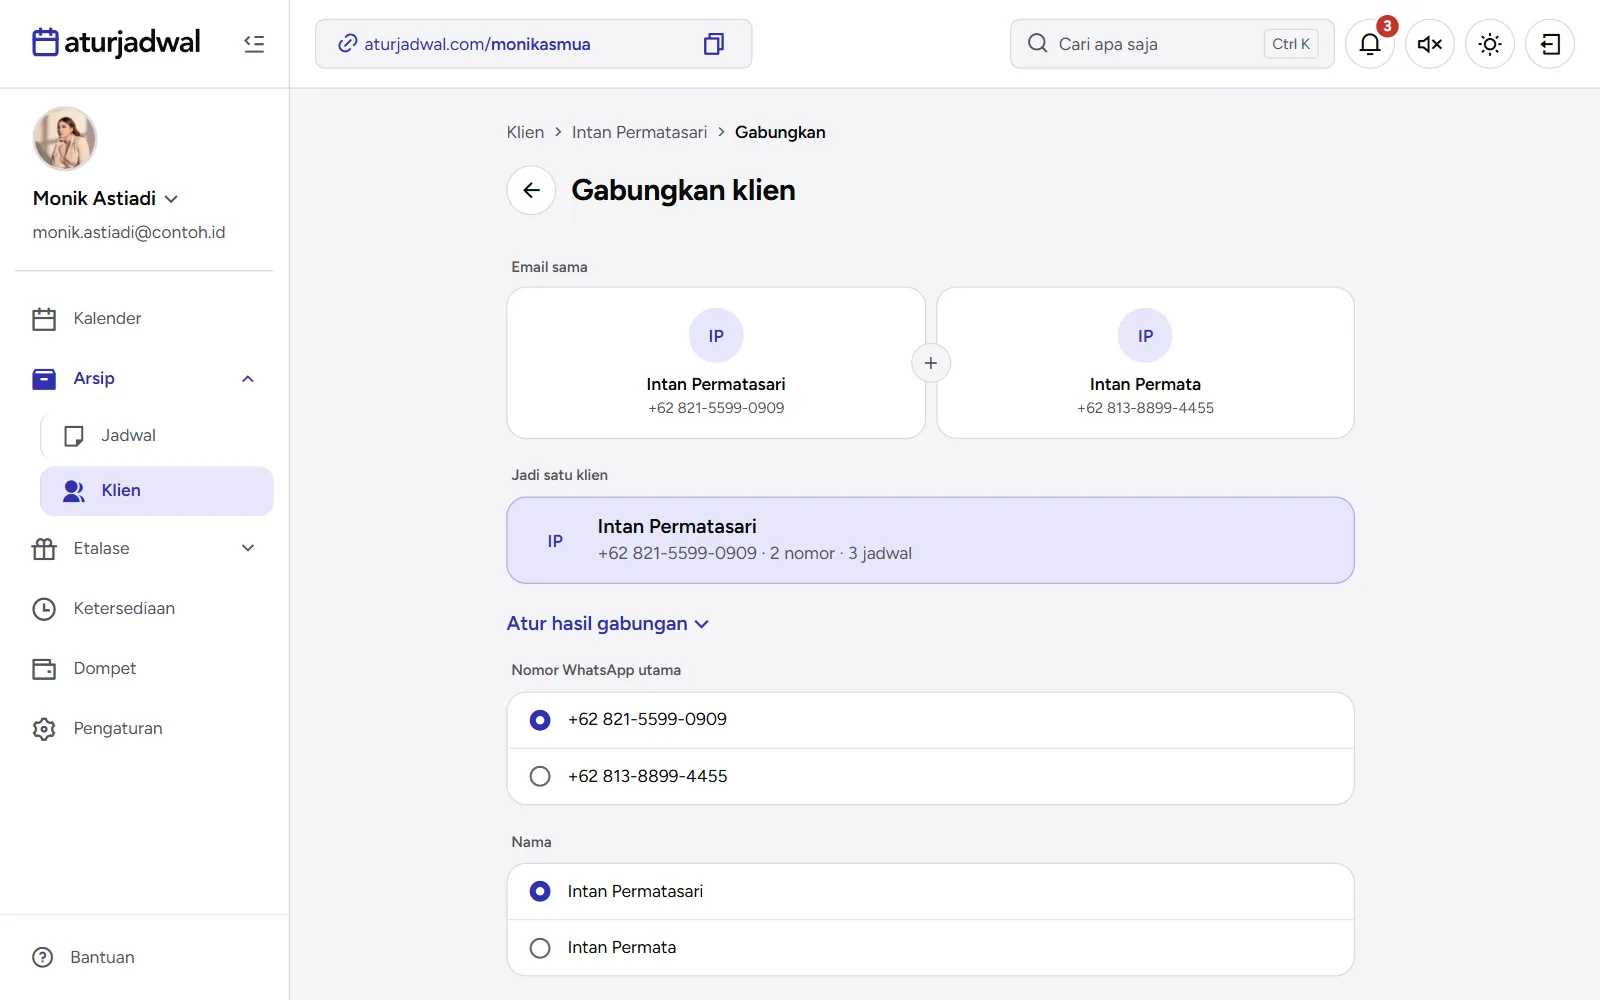Click the Pengaturan gear icon
1600x1000 pixels.
(x=44, y=729)
